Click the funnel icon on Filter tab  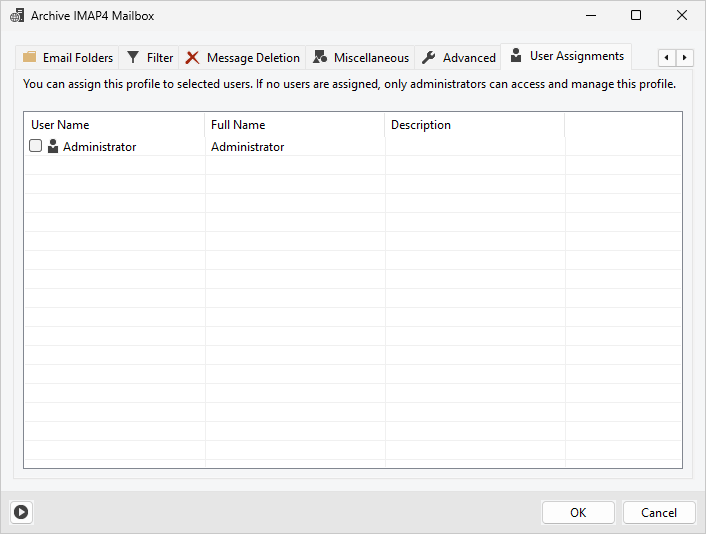pyautogui.click(x=133, y=58)
